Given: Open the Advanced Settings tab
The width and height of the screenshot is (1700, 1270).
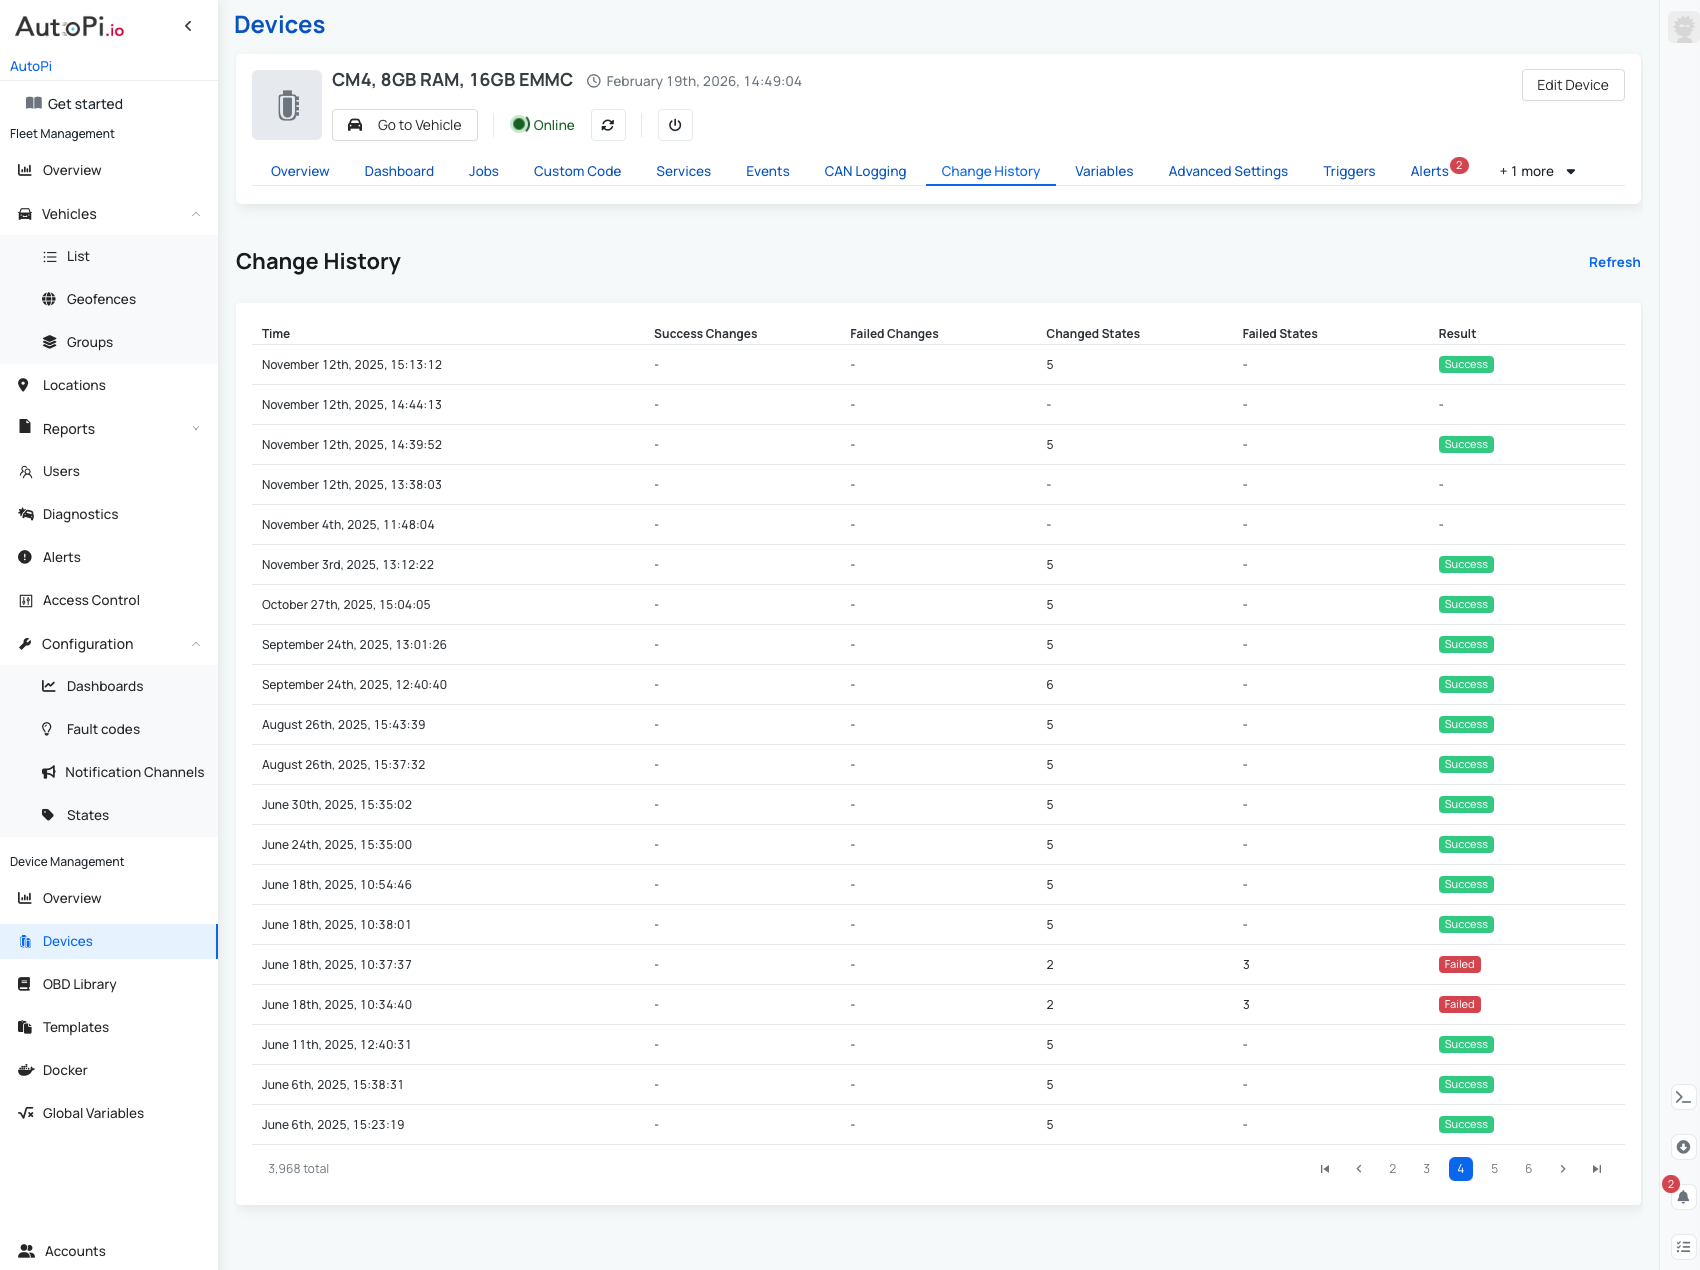Looking at the screenshot, I should coord(1228,171).
